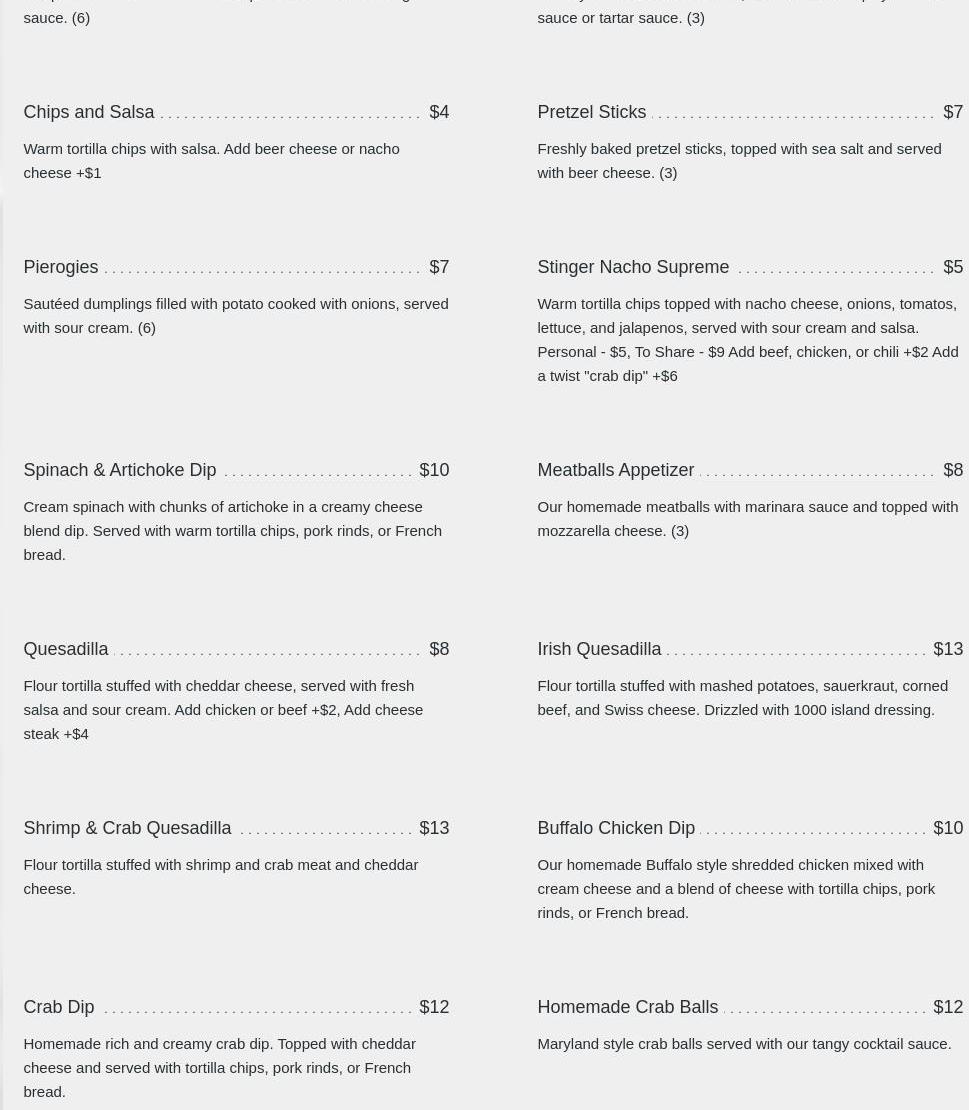The width and height of the screenshot is (969, 1110).
Task: Click the Shrimp & Crab Quesadilla description
Action: (220, 876)
